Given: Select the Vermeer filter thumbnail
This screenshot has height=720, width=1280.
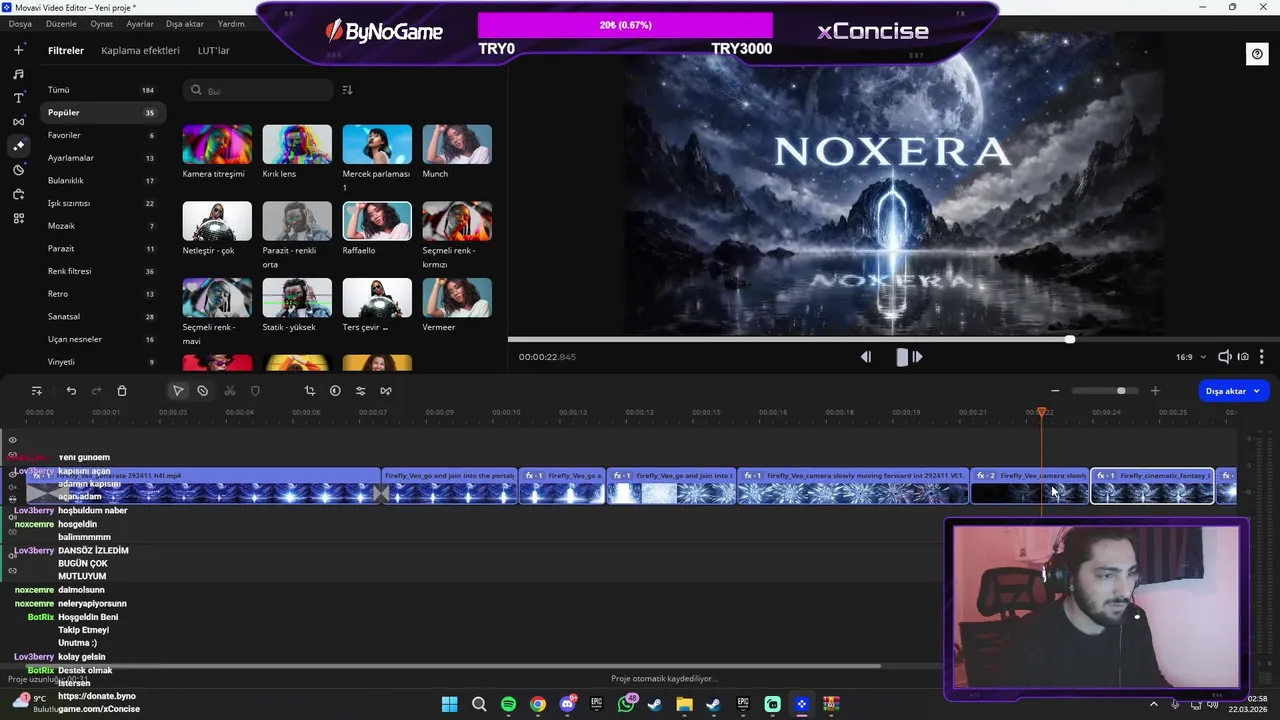Looking at the screenshot, I should tap(457, 298).
